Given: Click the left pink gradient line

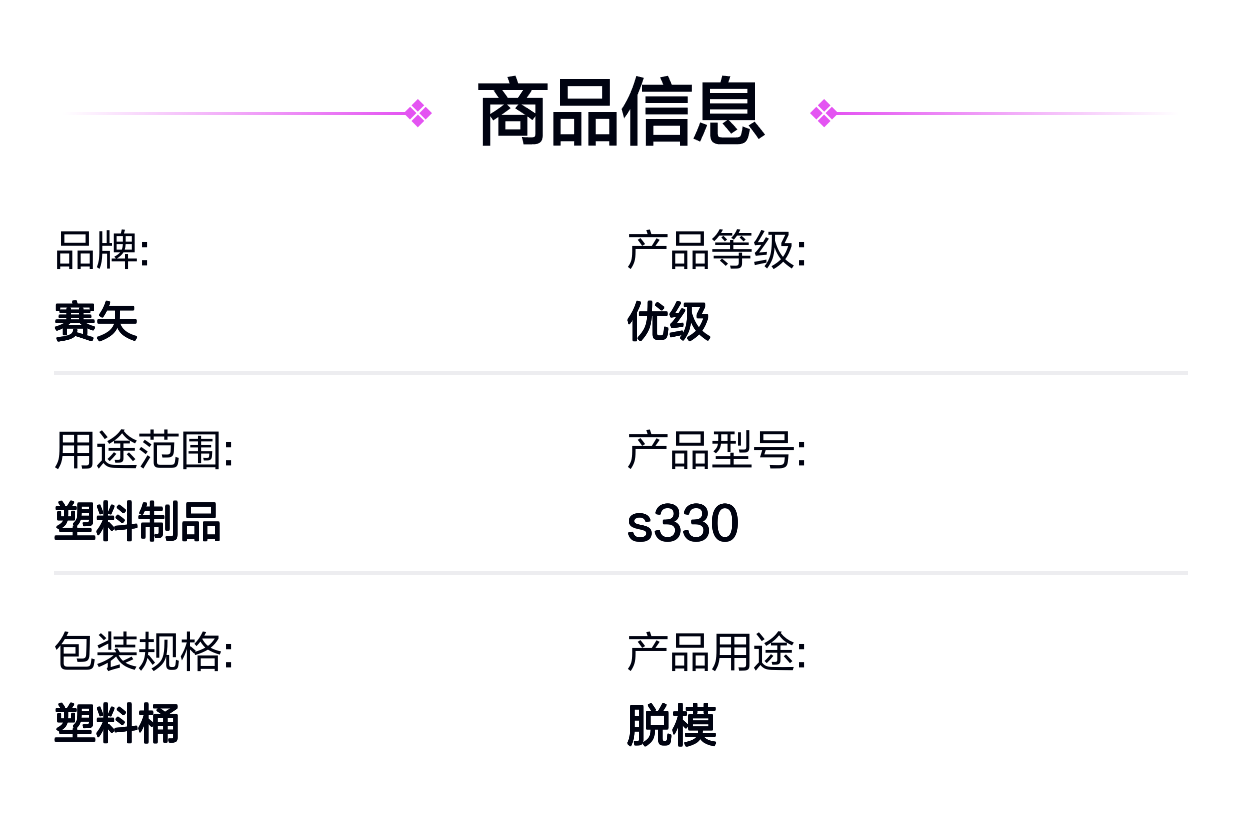Looking at the screenshot, I should (x=235, y=114).
